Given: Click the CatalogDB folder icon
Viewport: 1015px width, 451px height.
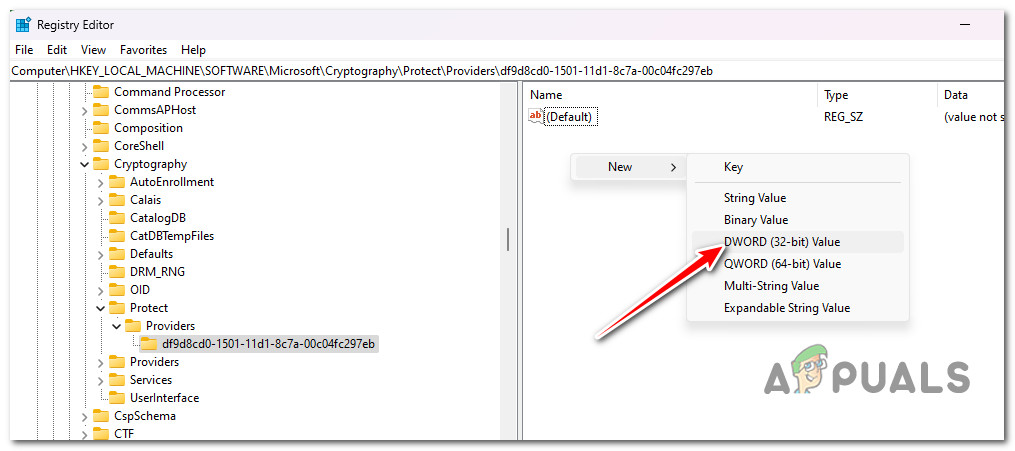Looking at the screenshot, I should click(x=117, y=218).
